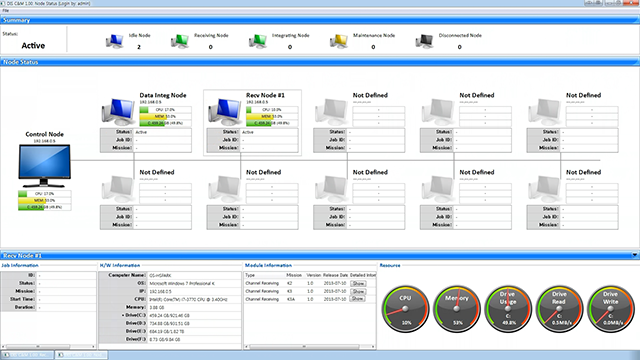The image size is (640, 360).
Task: Click the Idle Node count 2
Action: 139,47
